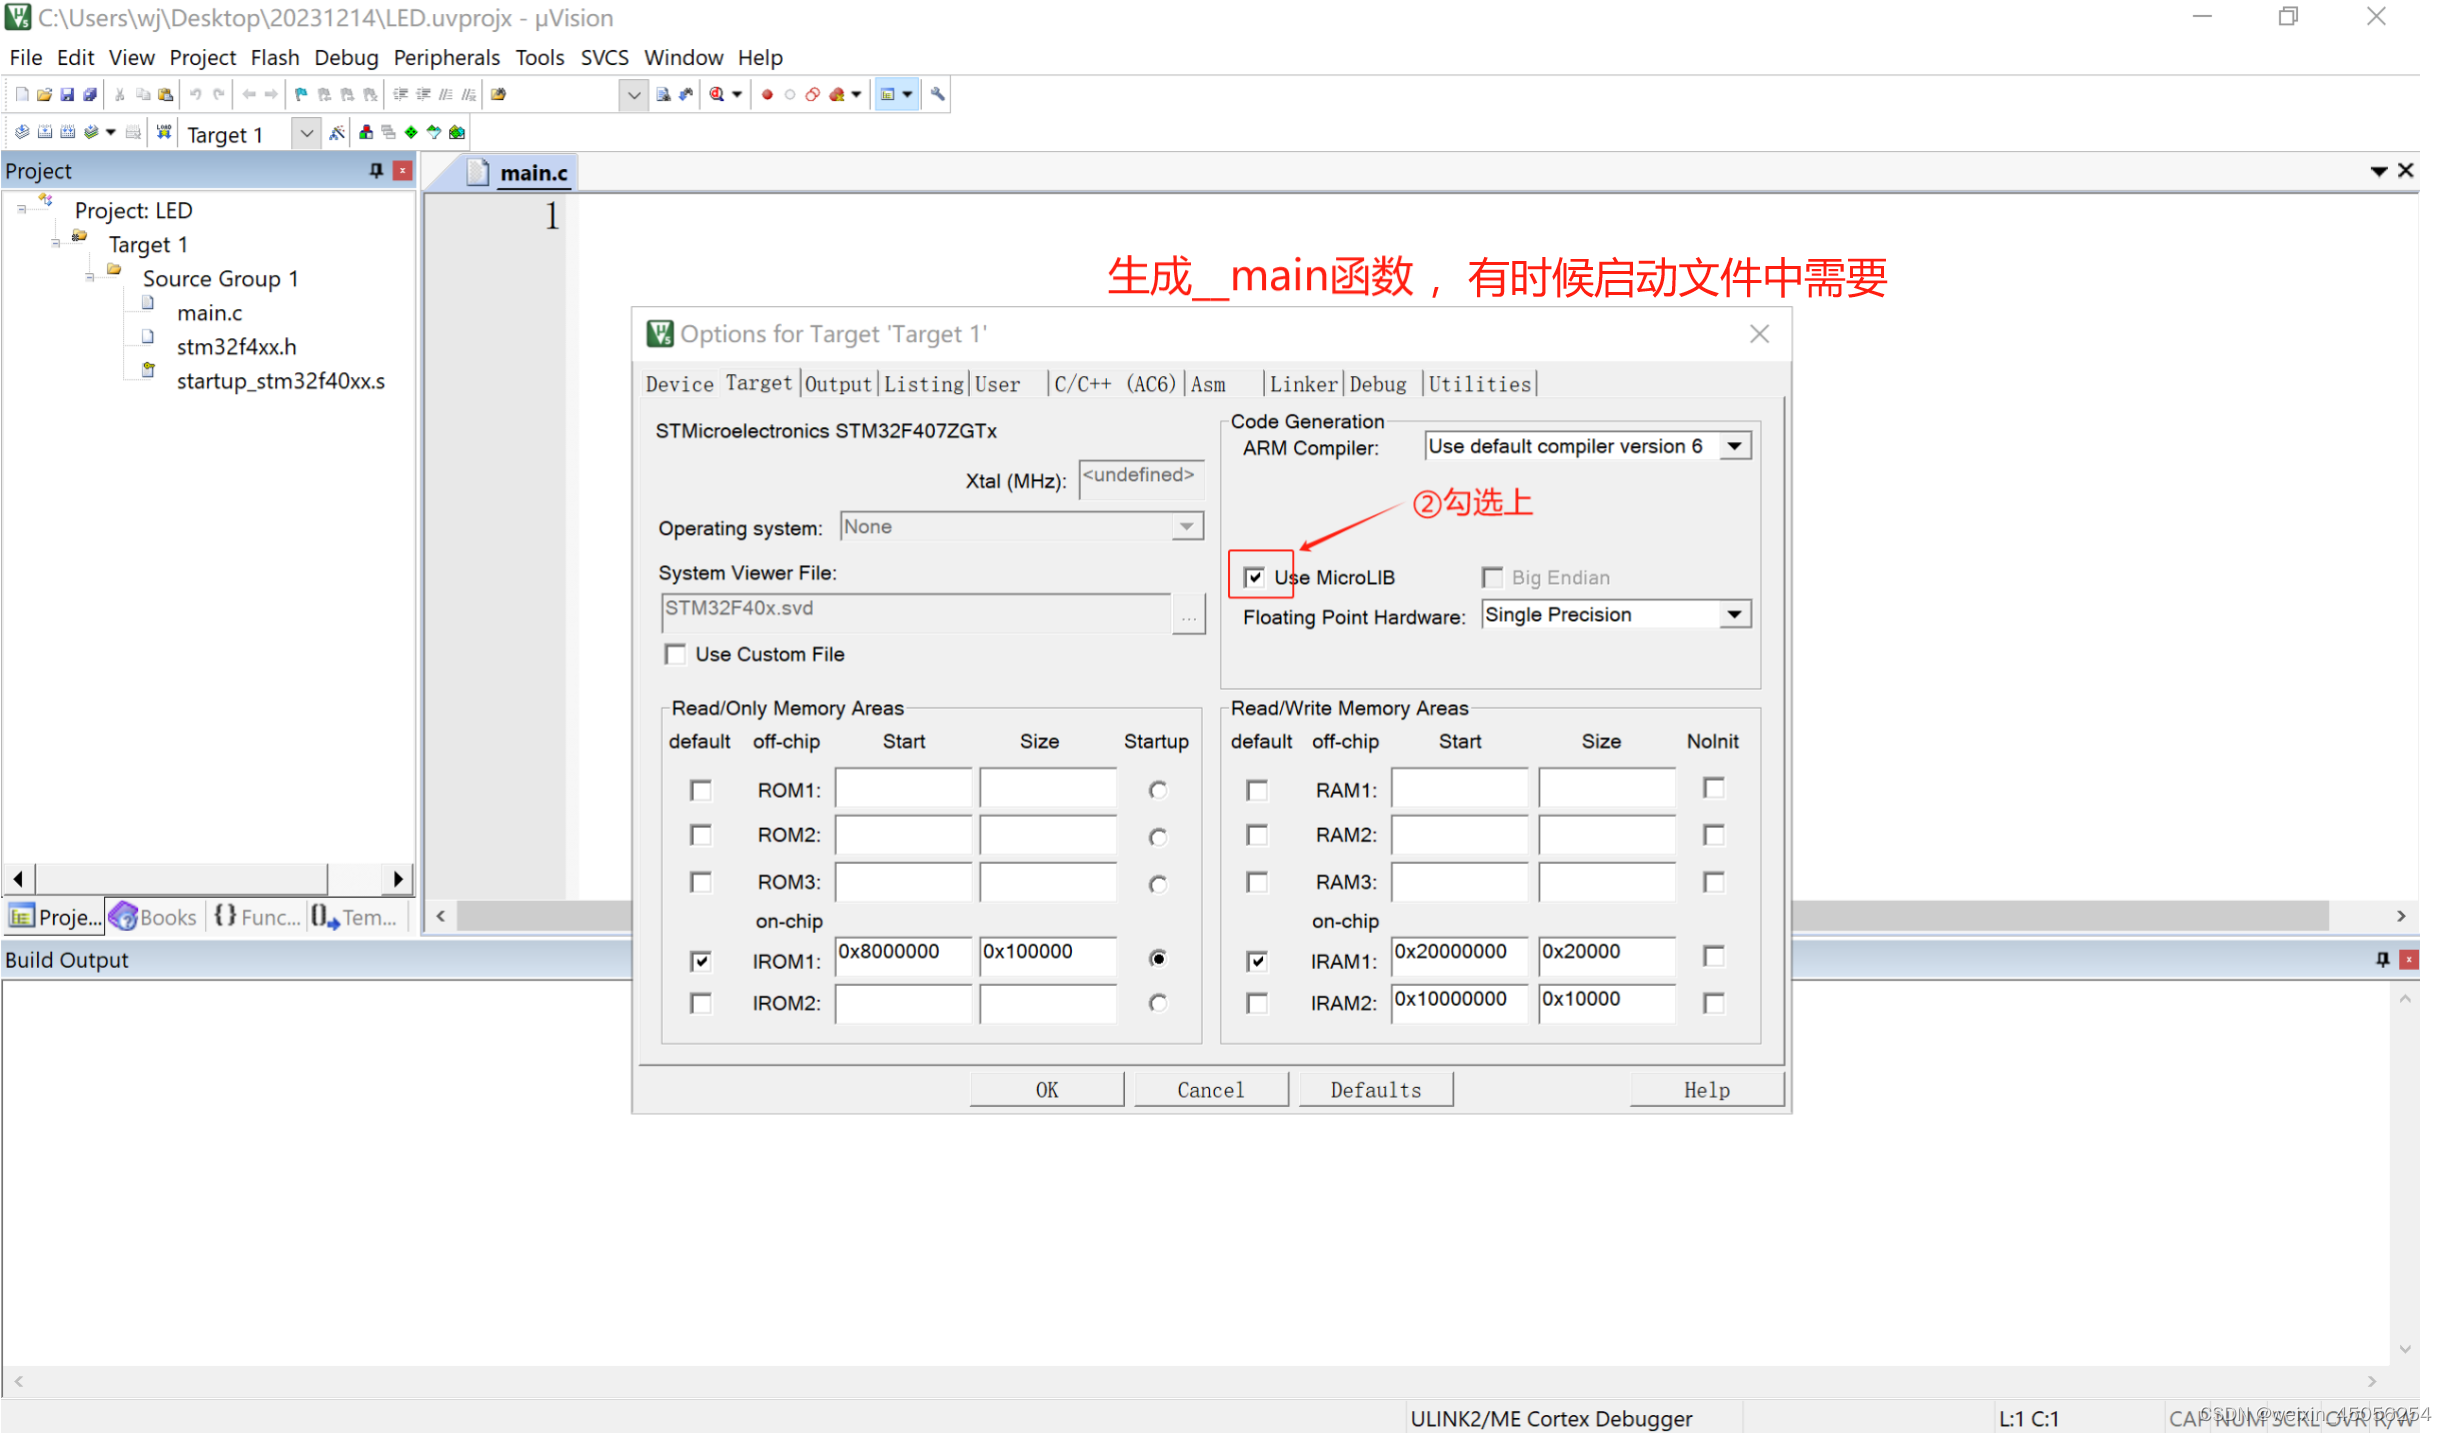The width and height of the screenshot is (2447, 1433).
Task: Open the ARM Compiler version dropdown
Action: pyautogui.click(x=1735, y=446)
